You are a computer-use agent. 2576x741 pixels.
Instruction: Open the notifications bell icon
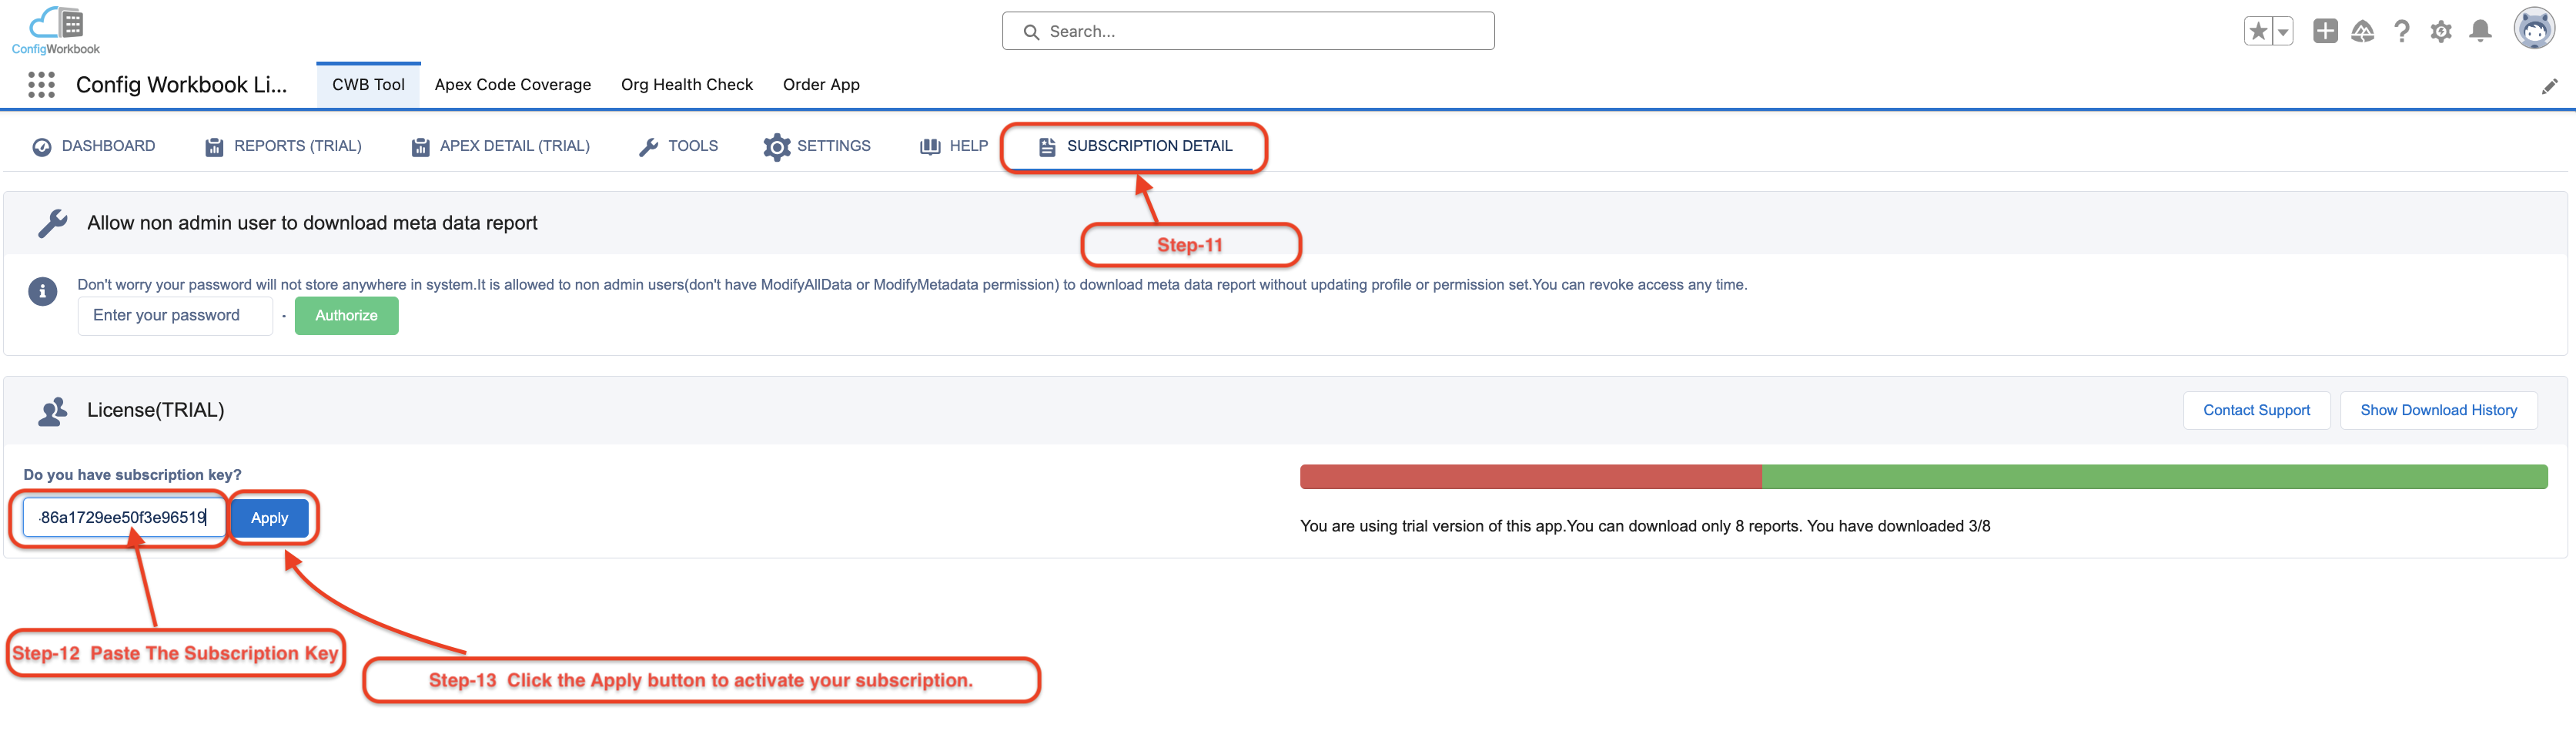2480,31
